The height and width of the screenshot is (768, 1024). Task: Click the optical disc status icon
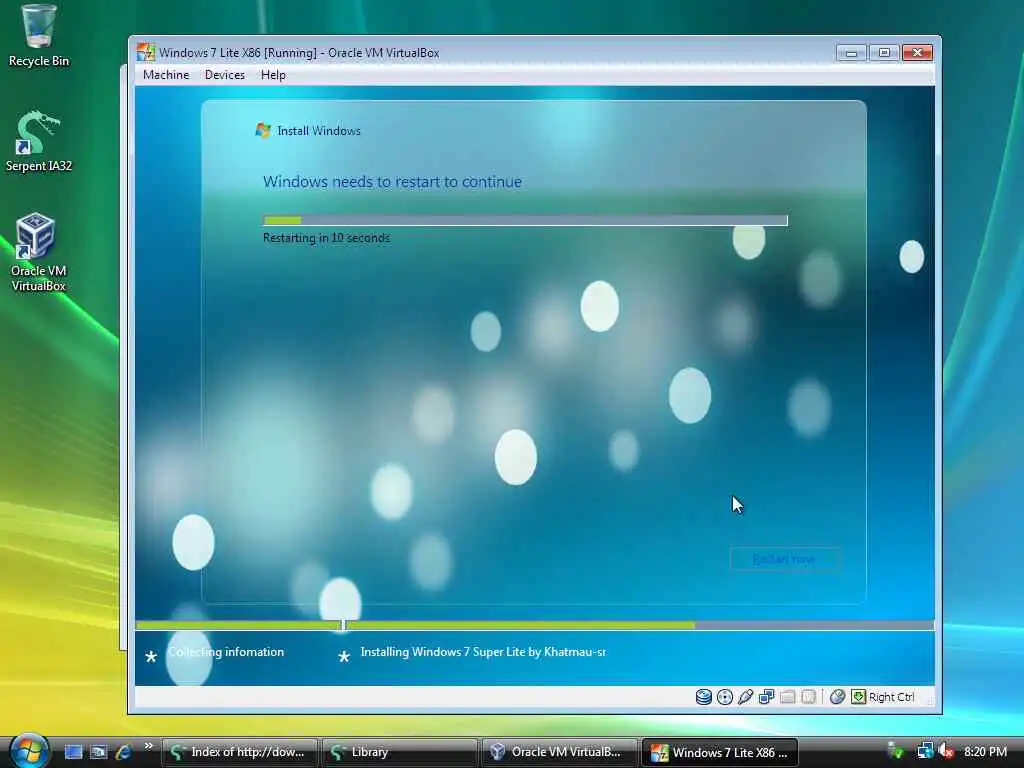[724, 697]
